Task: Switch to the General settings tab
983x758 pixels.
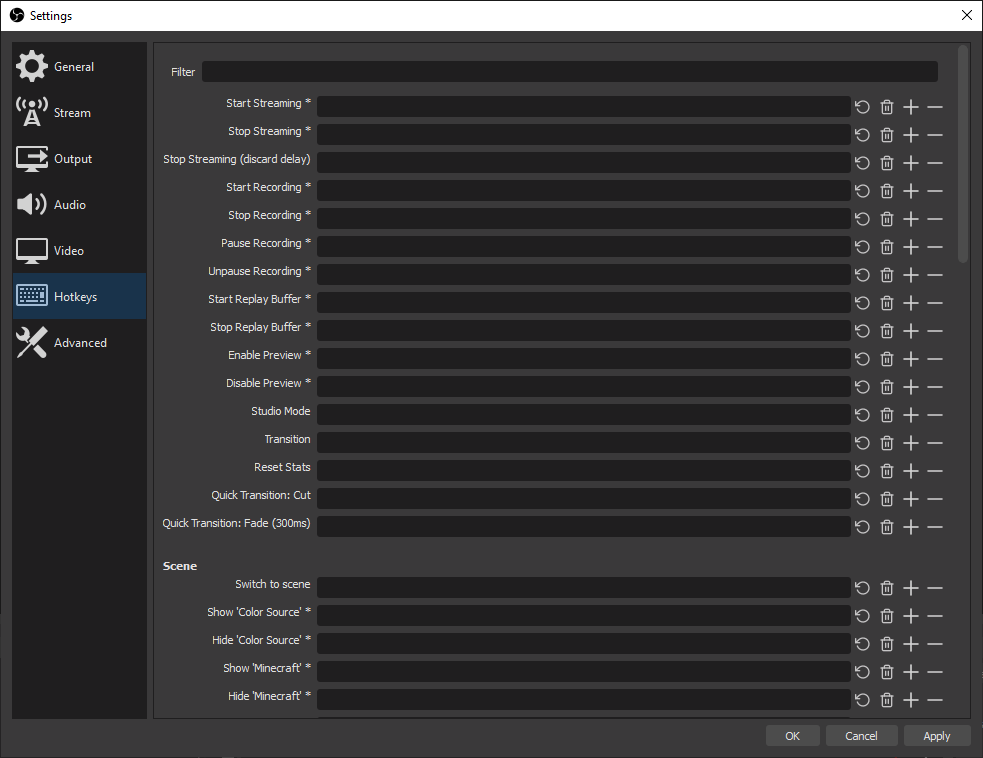Action: [x=73, y=66]
